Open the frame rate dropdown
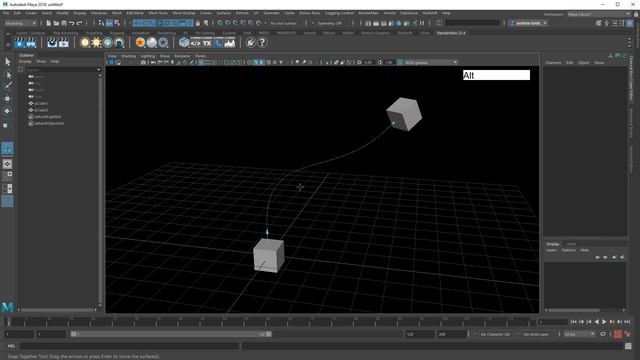 click(x=579, y=334)
